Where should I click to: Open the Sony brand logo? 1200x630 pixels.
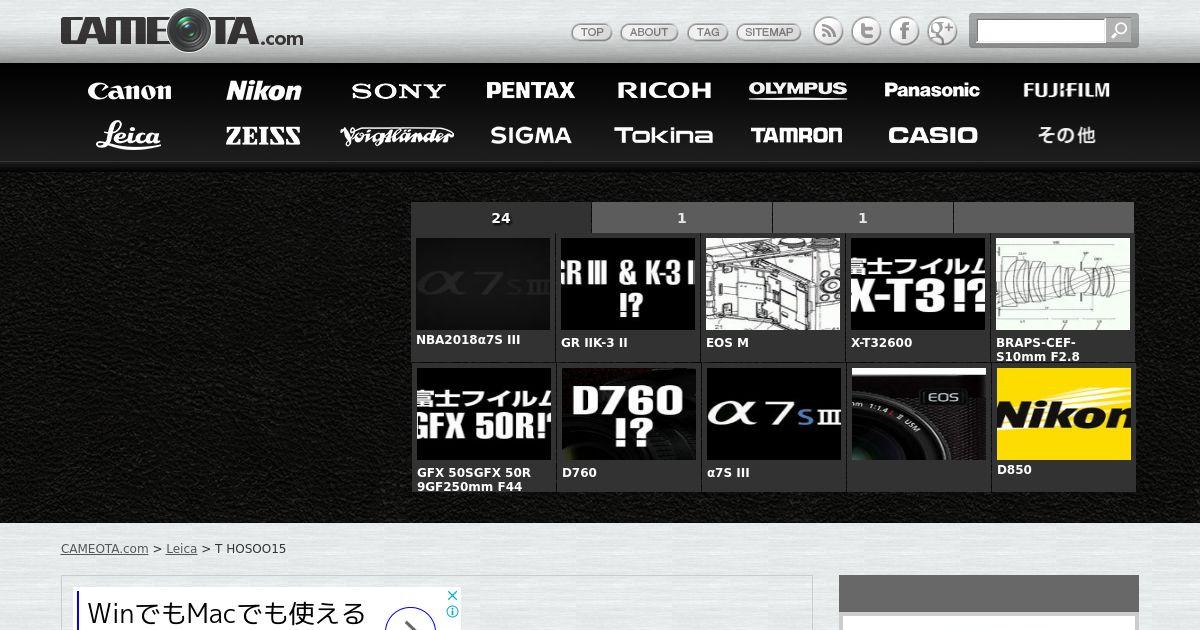tap(398, 91)
